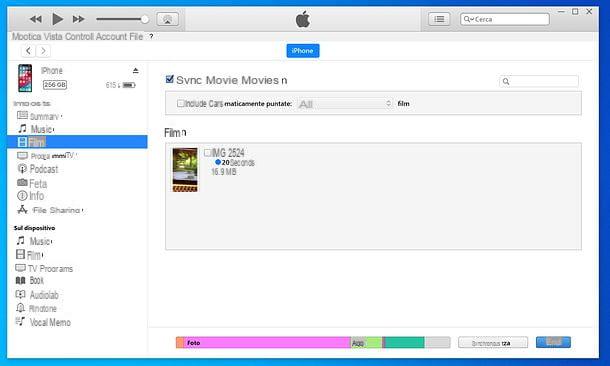Image resolution: width=610 pixels, height=366 pixels.
Task: Open Music under Sul dispositivo
Action: (x=34, y=241)
